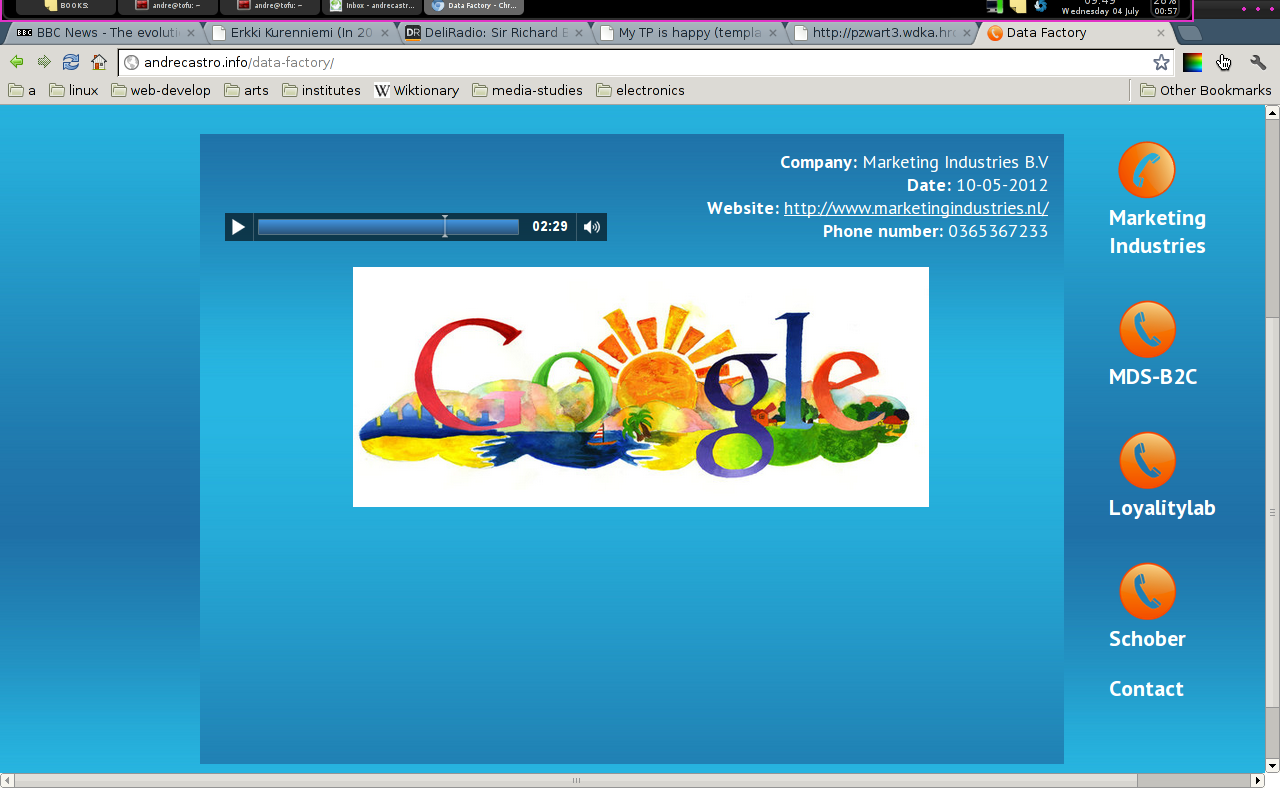Screen dimensions: 1280x788
Task: Close the Erkki Kurenniemi tab
Action: (385, 33)
